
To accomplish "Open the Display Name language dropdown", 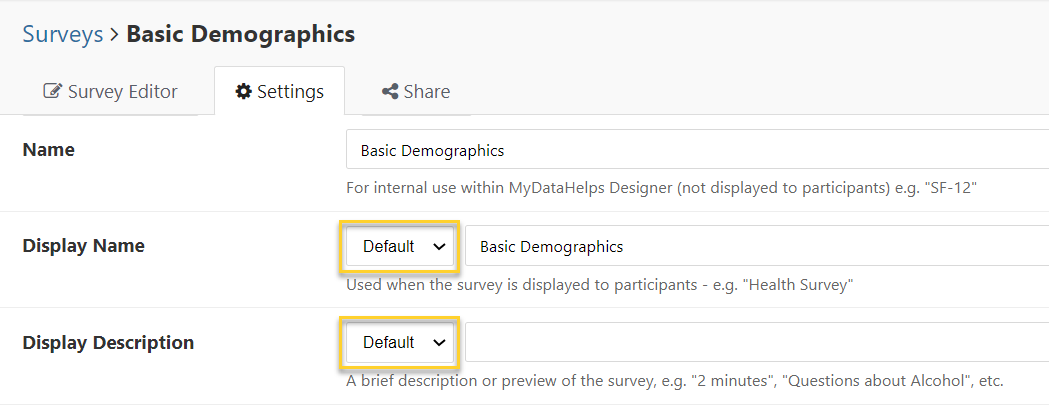I will [x=400, y=246].
